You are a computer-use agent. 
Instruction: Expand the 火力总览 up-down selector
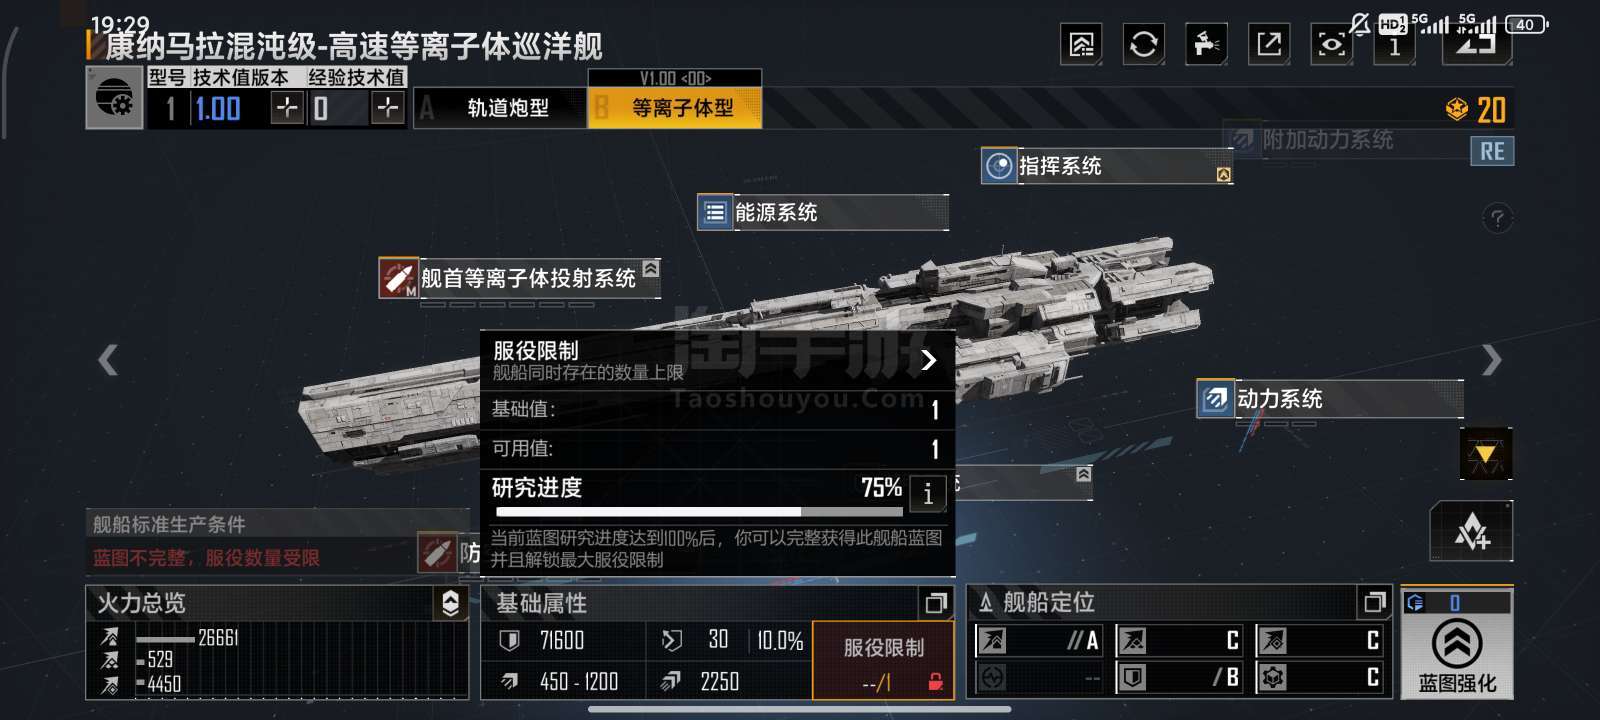point(451,603)
